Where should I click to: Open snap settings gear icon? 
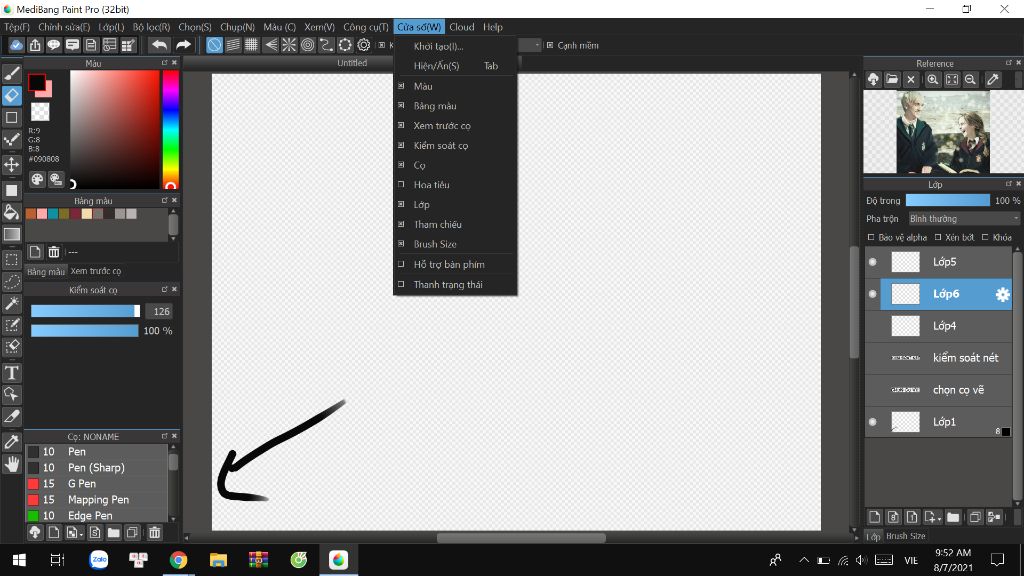[x=364, y=45]
